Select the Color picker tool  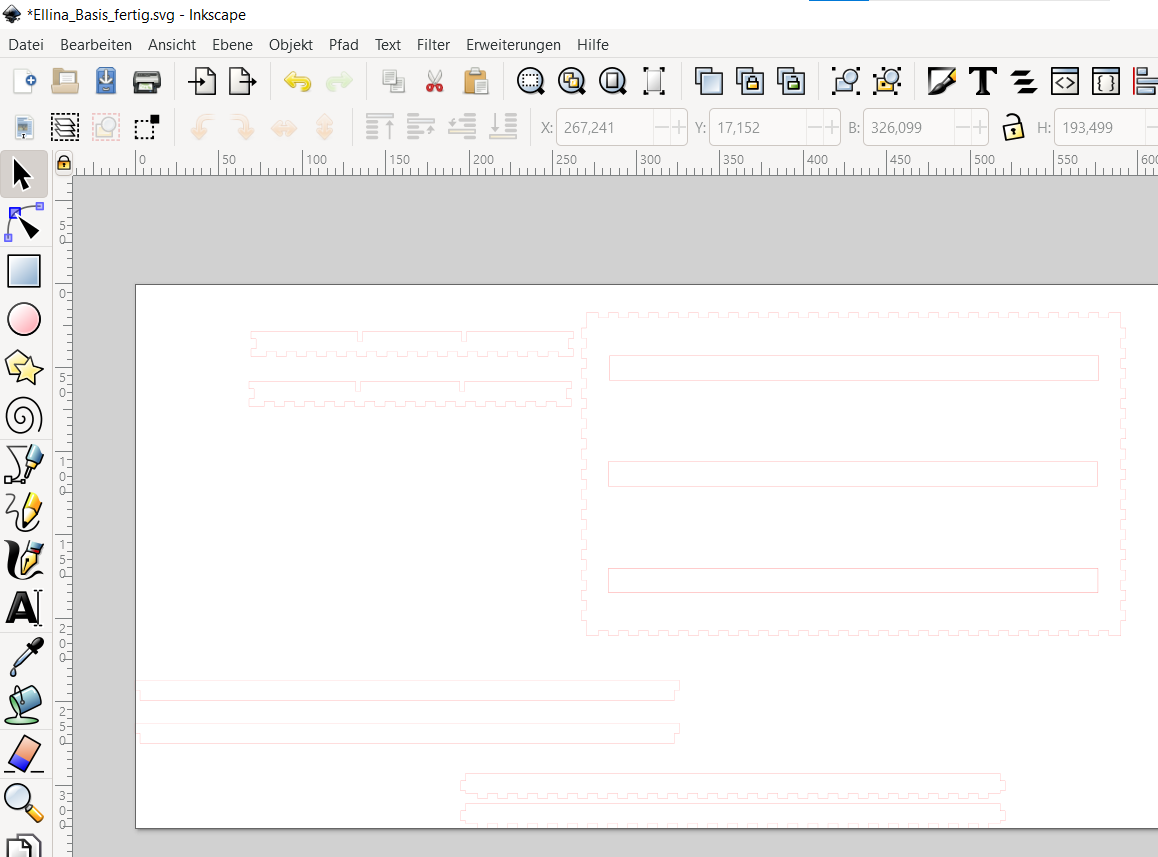(x=23, y=657)
